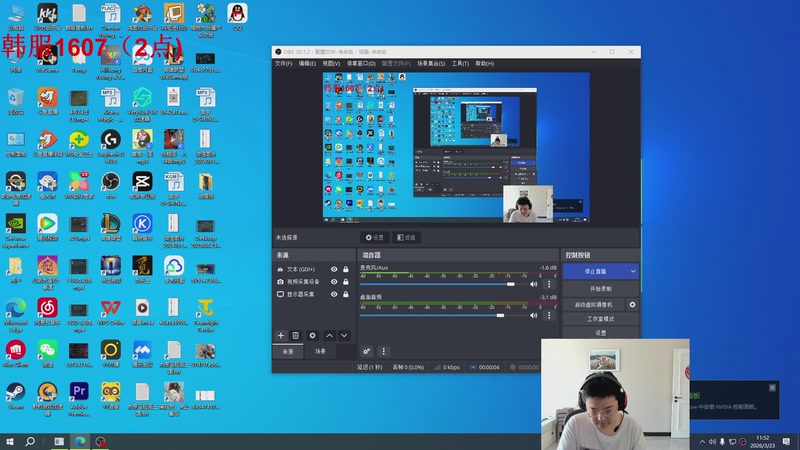800x450 pixels.
Task: Open 麦克风/Aux channel three-dot options
Action: [549, 284]
